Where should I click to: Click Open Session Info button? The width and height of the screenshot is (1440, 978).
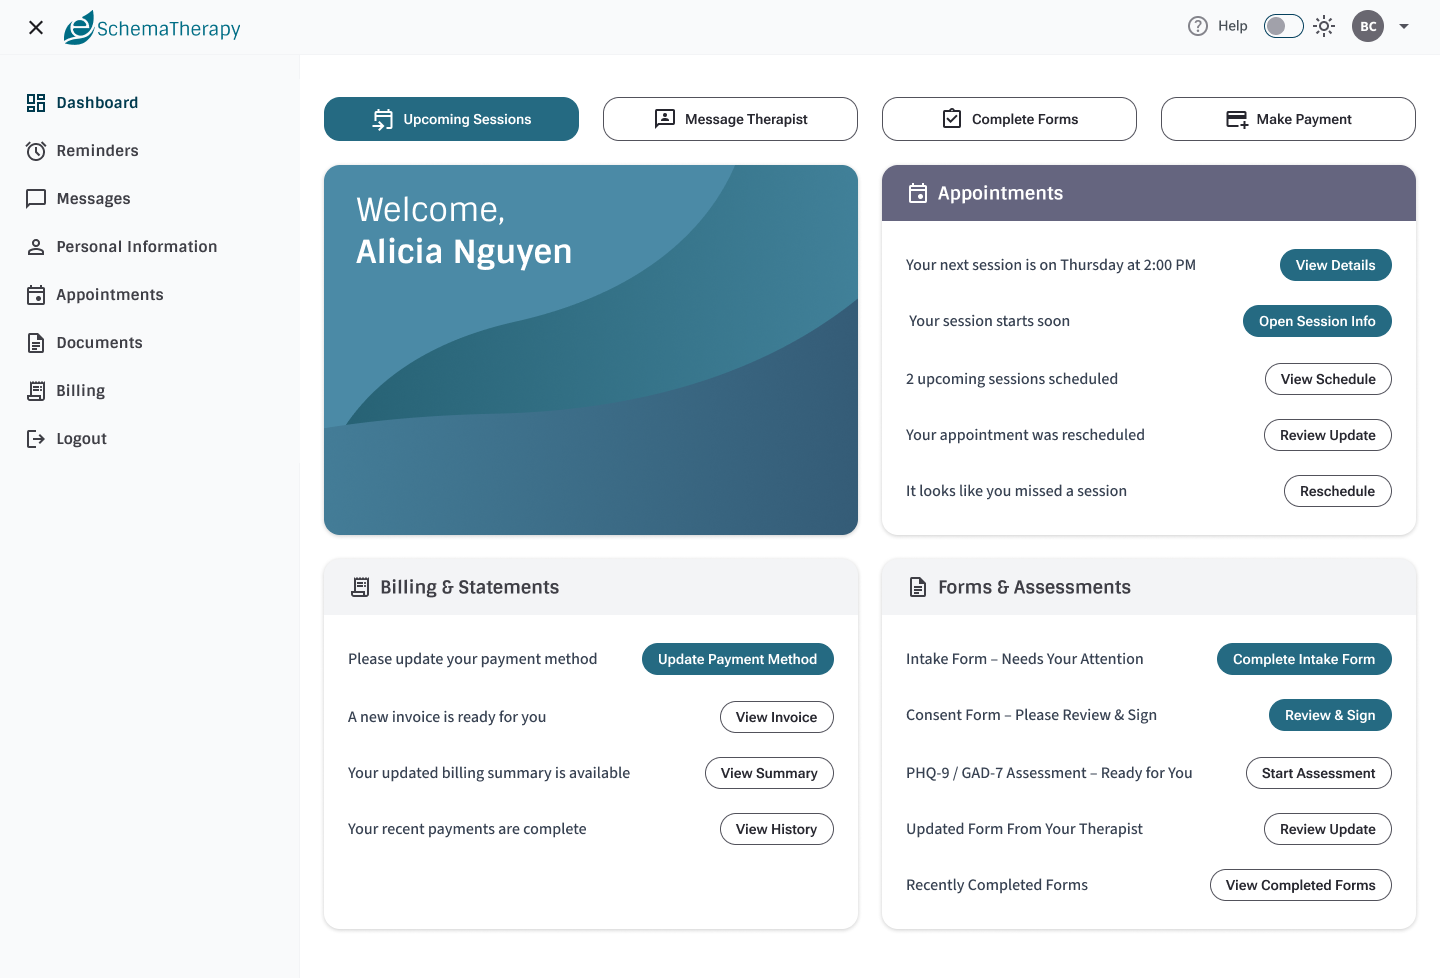[x=1317, y=321]
